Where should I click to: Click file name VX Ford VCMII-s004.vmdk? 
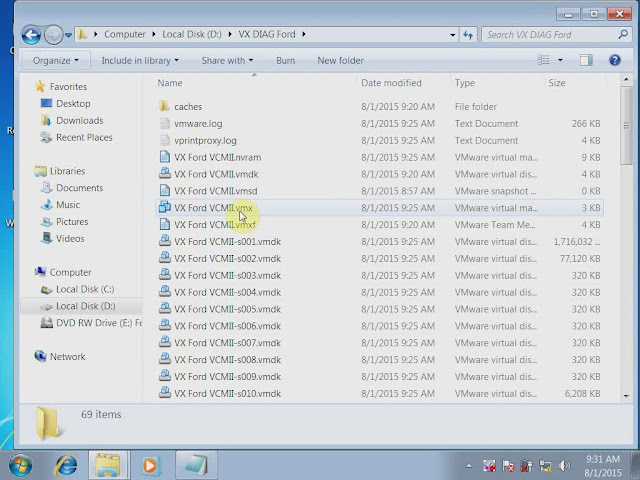pyautogui.click(x=227, y=292)
